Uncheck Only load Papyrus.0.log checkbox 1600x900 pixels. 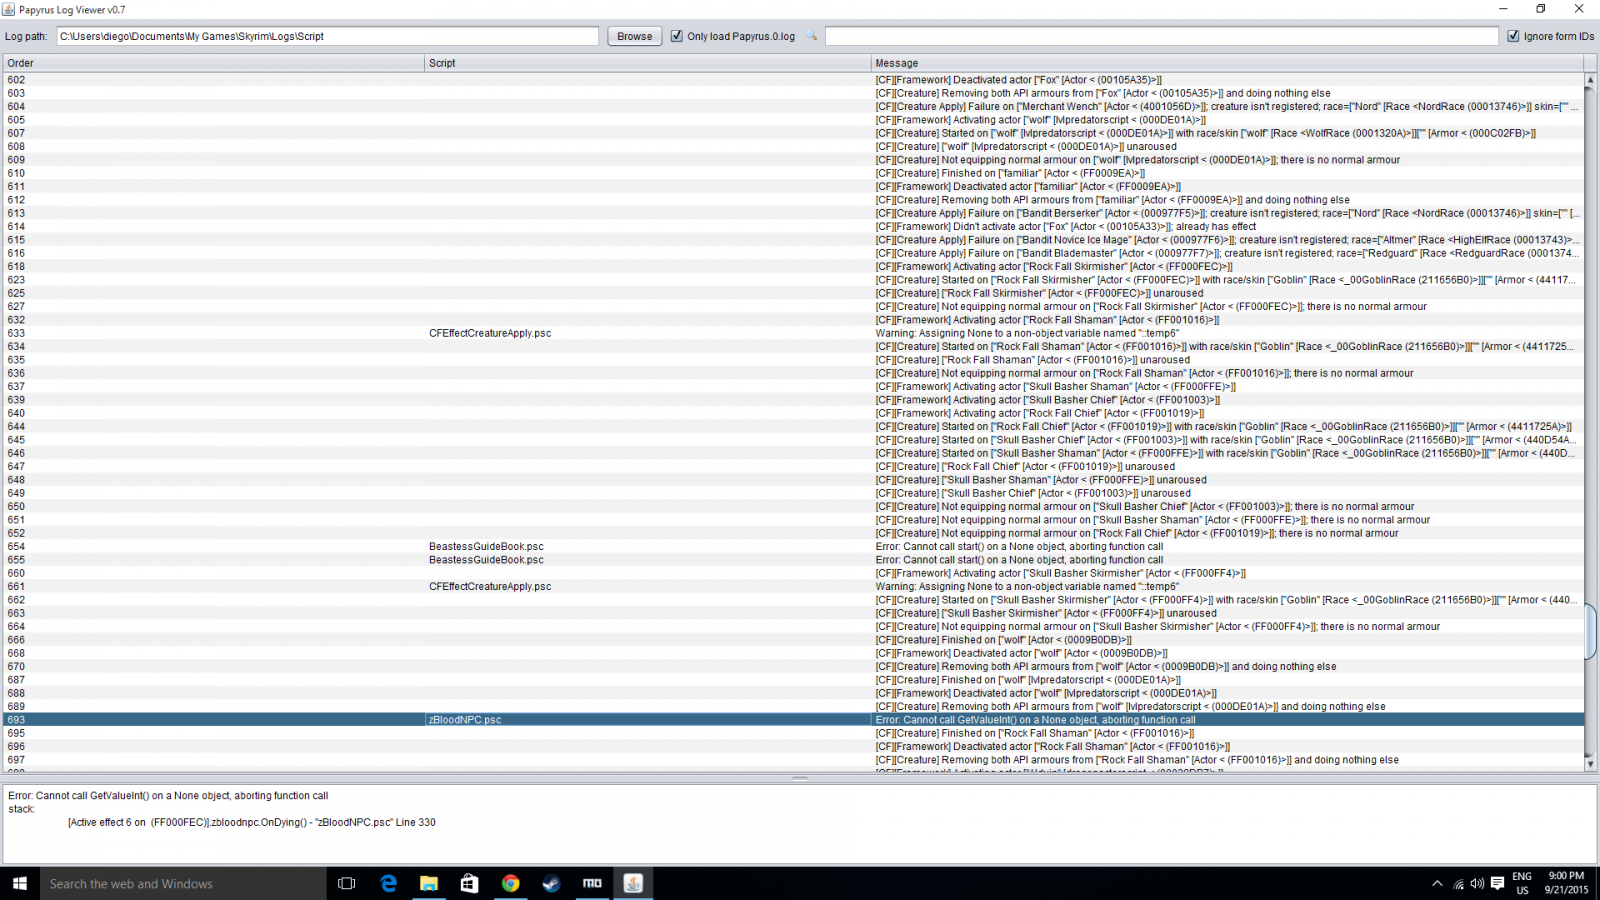pos(677,36)
